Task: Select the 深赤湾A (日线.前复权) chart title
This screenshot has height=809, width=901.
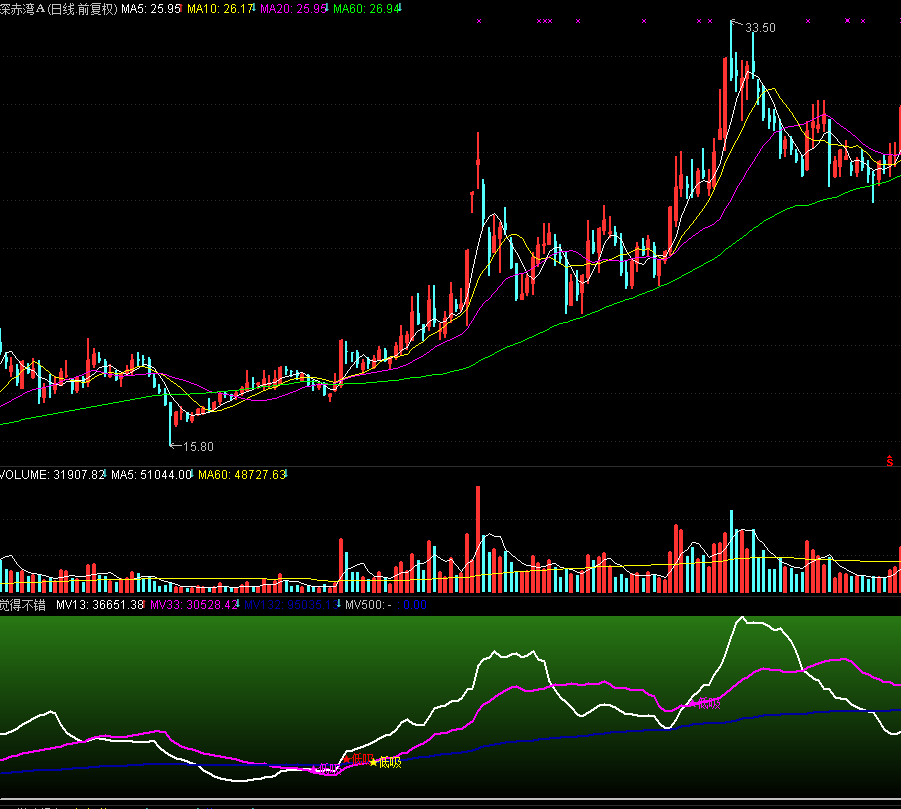Action: point(59,9)
